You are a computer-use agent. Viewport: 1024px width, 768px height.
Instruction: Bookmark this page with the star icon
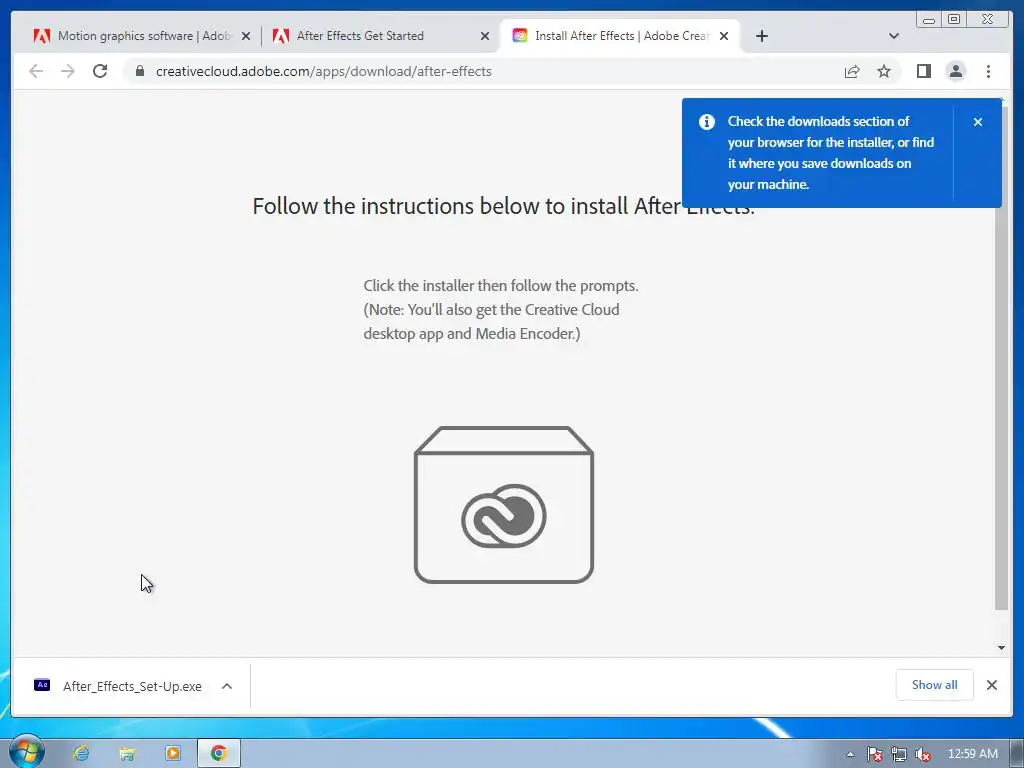(x=884, y=71)
